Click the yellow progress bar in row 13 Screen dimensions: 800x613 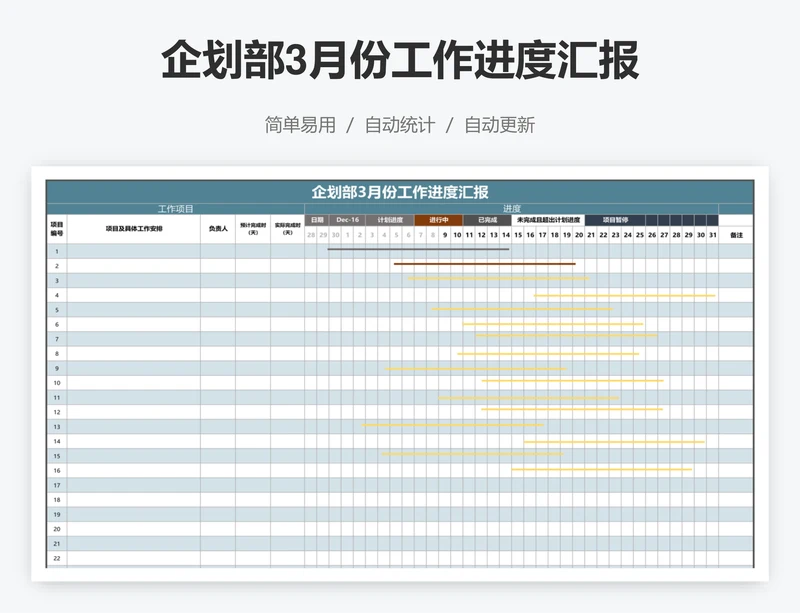click(x=453, y=425)
